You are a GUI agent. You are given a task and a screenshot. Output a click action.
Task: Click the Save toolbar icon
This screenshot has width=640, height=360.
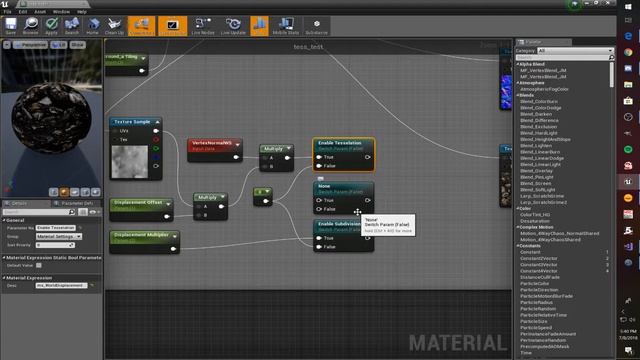click(x=11, y=26)
